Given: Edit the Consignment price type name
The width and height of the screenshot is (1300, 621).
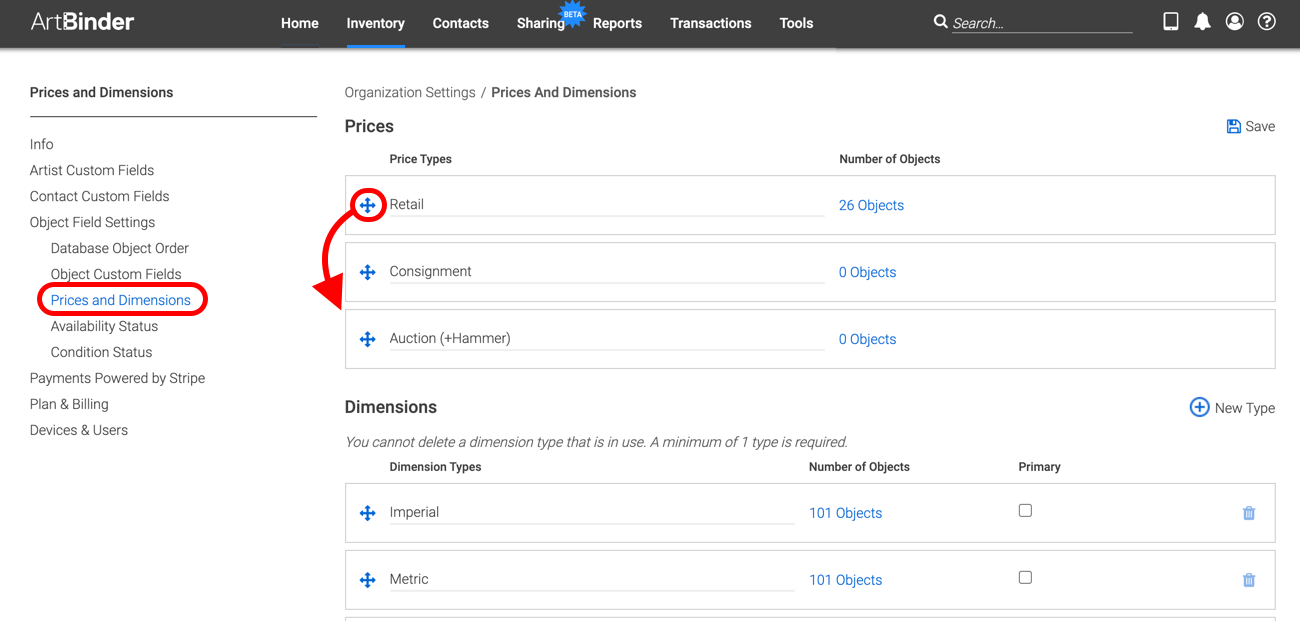Looking at the screenshot, I should [x=607, y=271].
